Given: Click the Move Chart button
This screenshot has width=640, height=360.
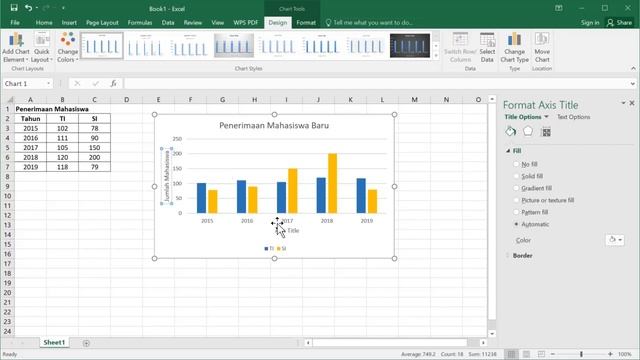Looking at the screenshot, I should click(542, 48).
